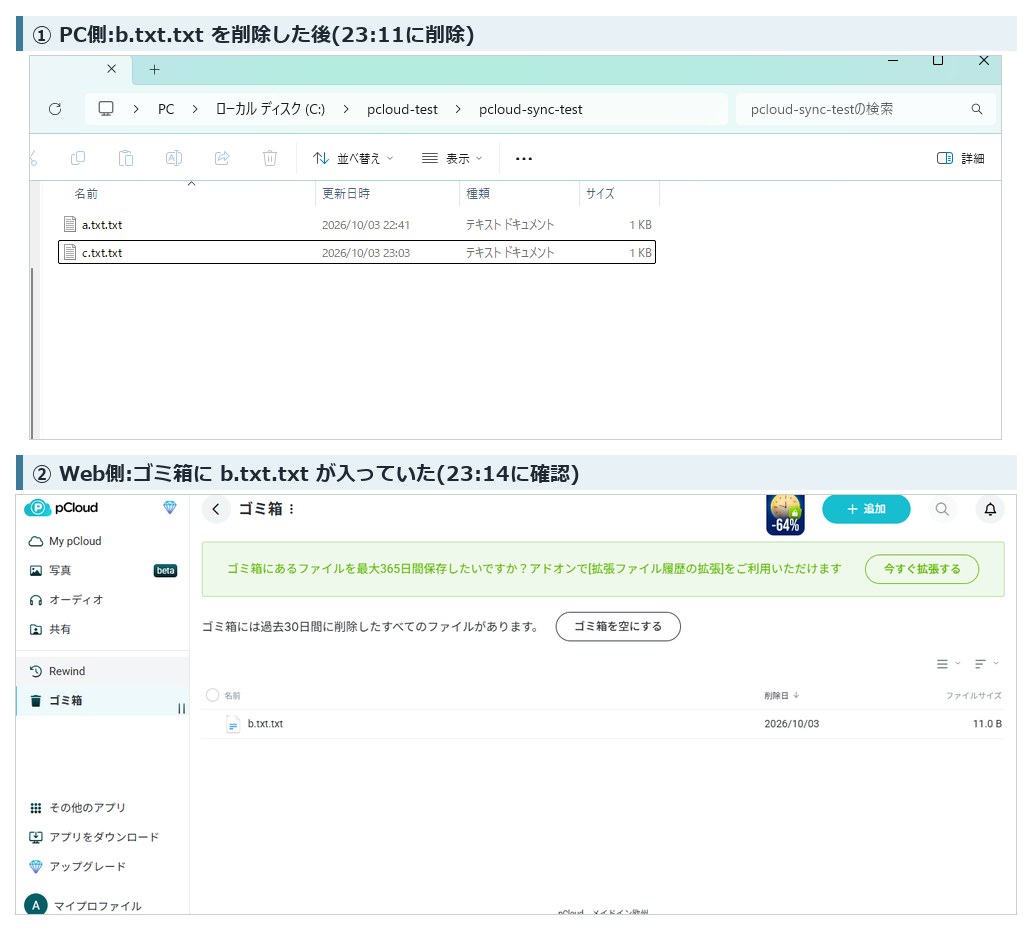Click the search magnifier in Explorer search box

977,109
